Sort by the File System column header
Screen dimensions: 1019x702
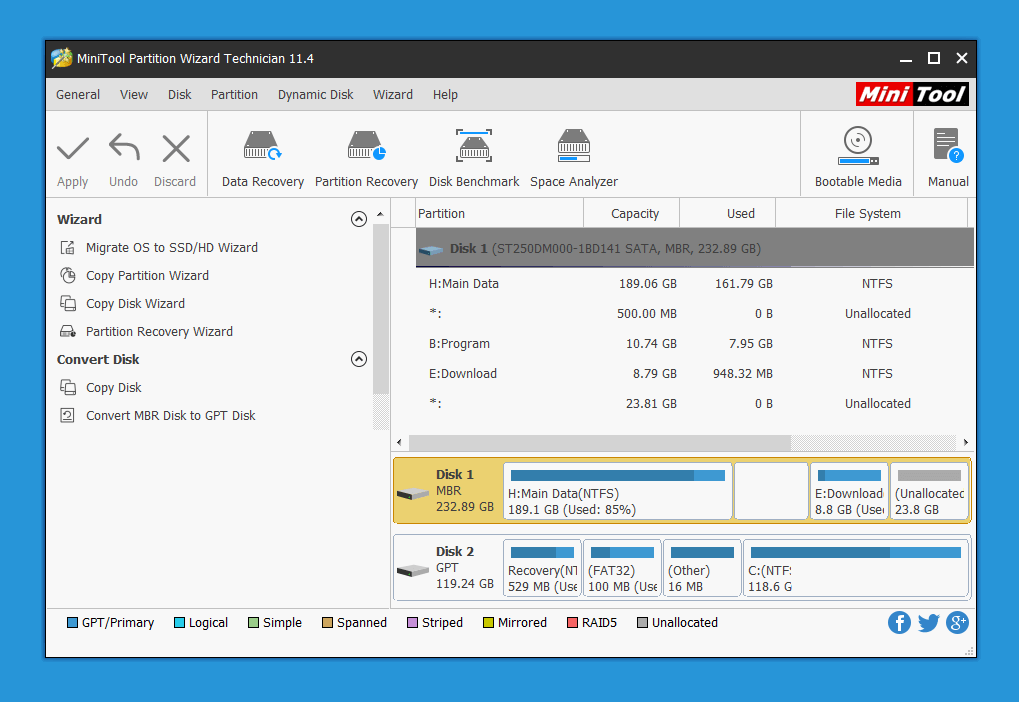click(871, 213)
